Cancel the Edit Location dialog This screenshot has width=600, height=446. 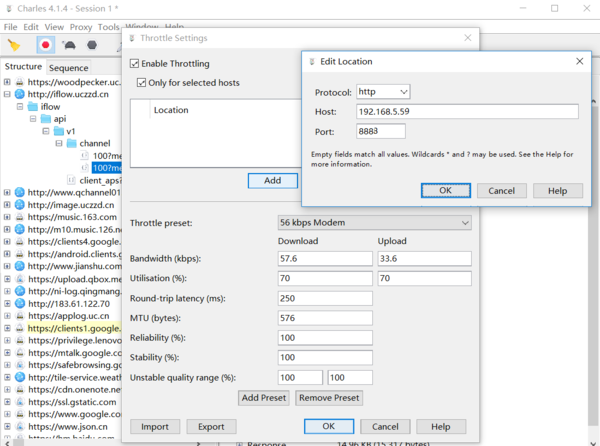(501, 190)
